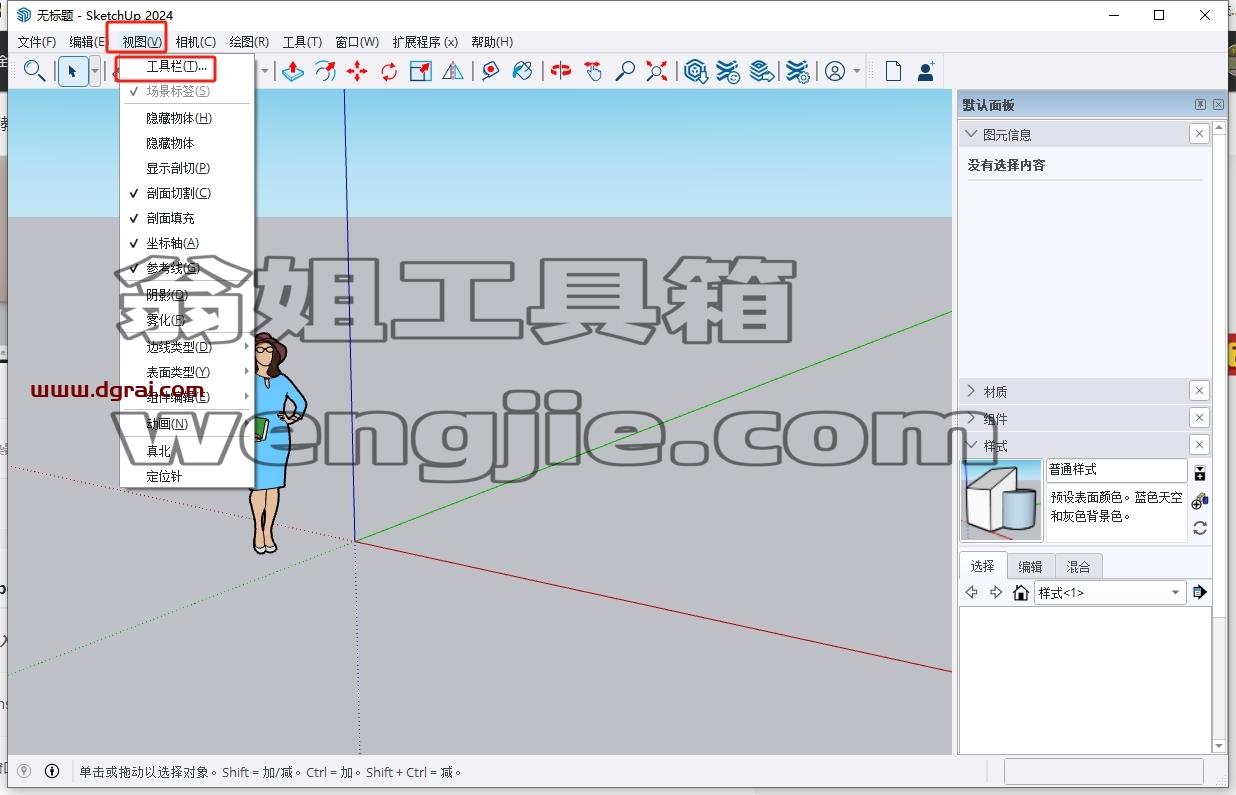Viewport: 1236px width, 795px height.
Task: Select the Rotate tool
Action: tap(389, 71)
